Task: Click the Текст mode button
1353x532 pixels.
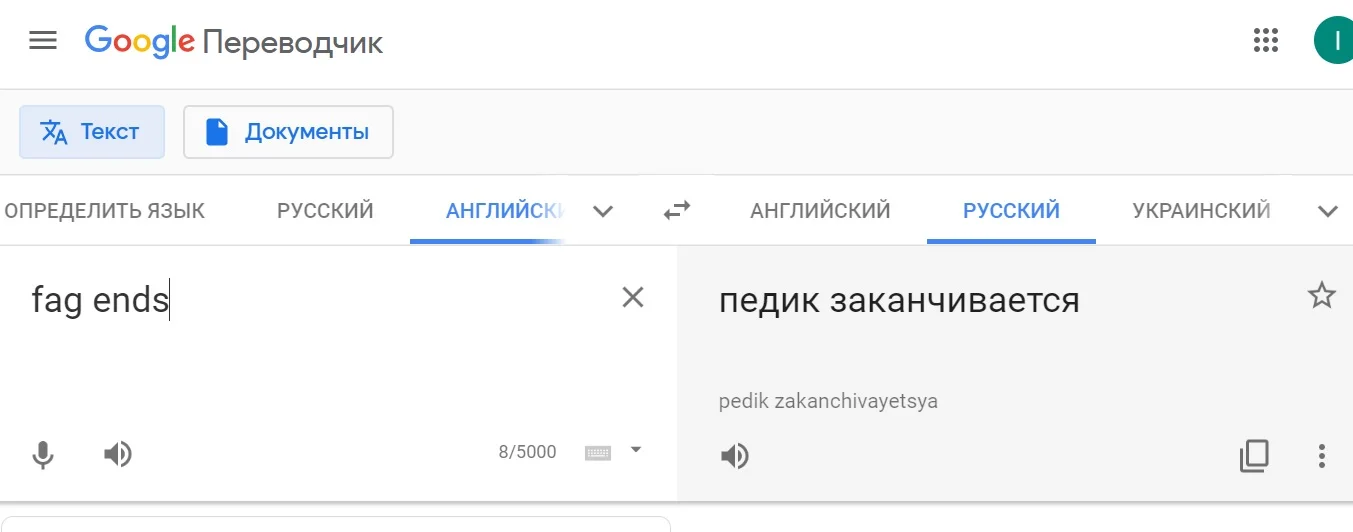Action: [92, 132]
